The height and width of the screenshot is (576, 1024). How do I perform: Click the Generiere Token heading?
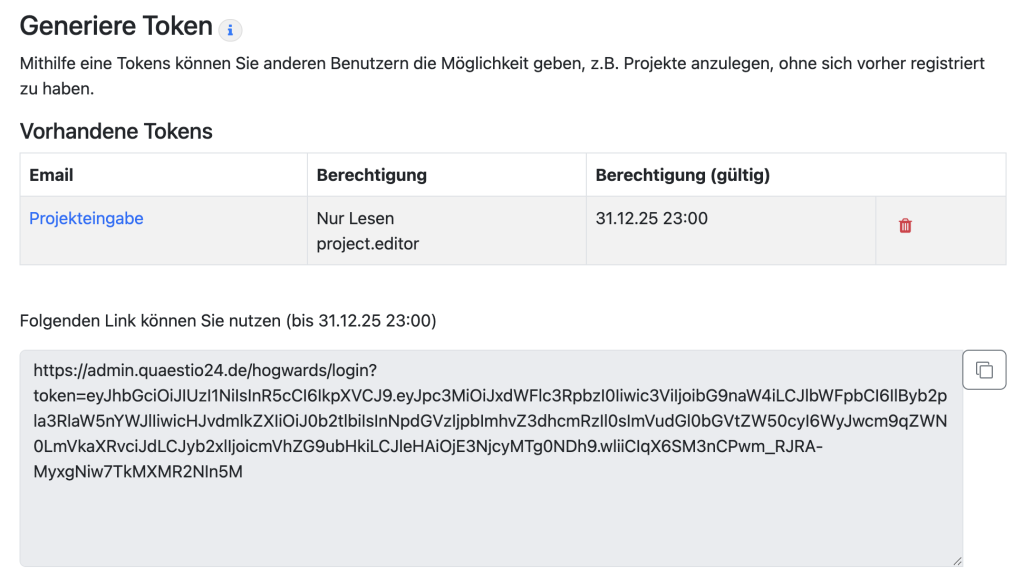[116, 27]
